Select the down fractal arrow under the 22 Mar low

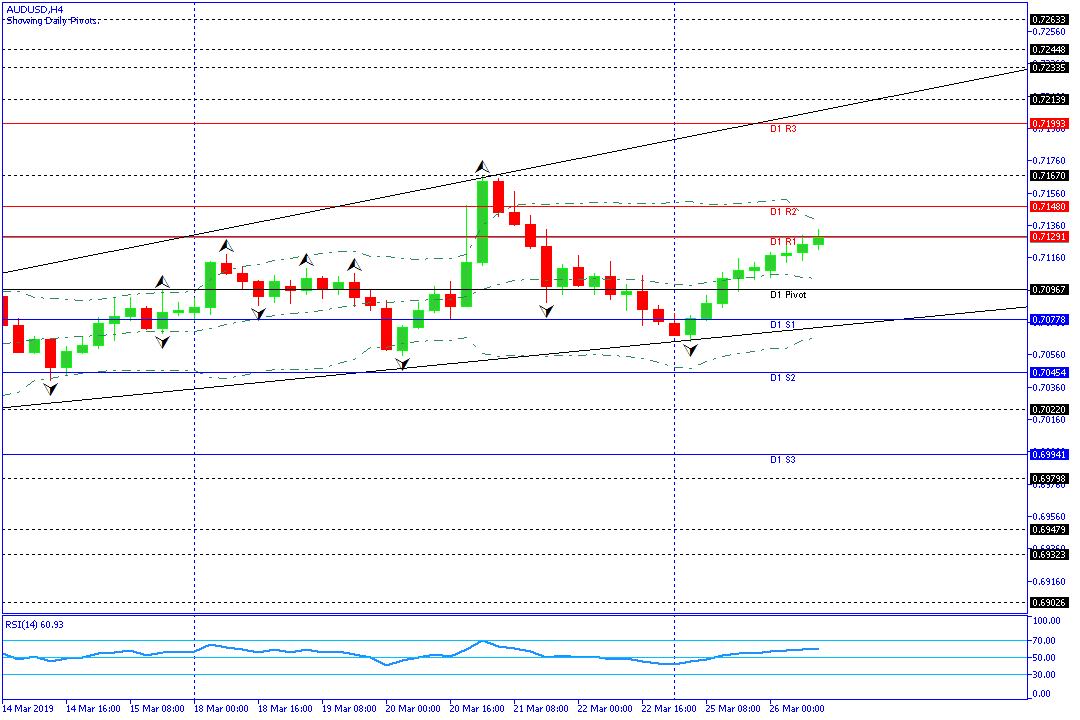[689, 349]
